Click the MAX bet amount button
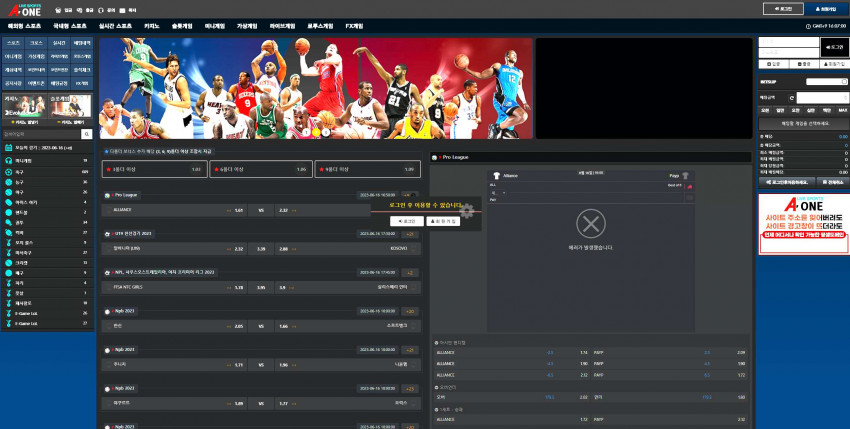 click(842, 110)
